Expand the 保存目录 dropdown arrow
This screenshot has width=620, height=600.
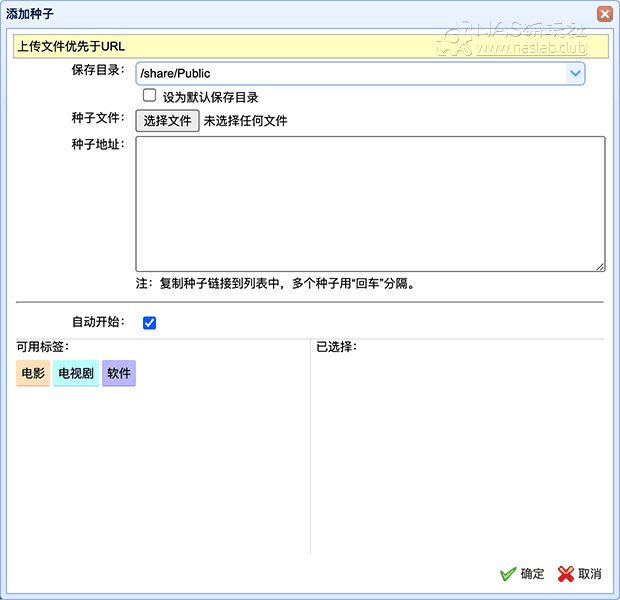(x=575, y=73)
